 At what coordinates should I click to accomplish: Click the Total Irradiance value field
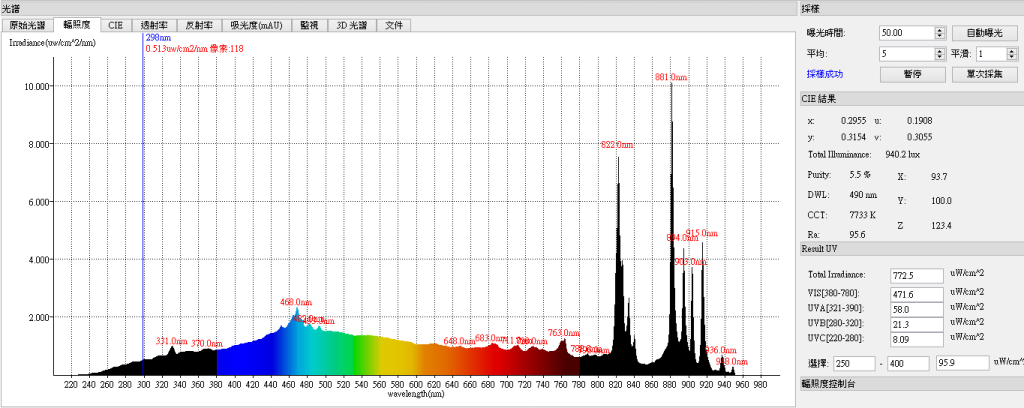point(916,274)
